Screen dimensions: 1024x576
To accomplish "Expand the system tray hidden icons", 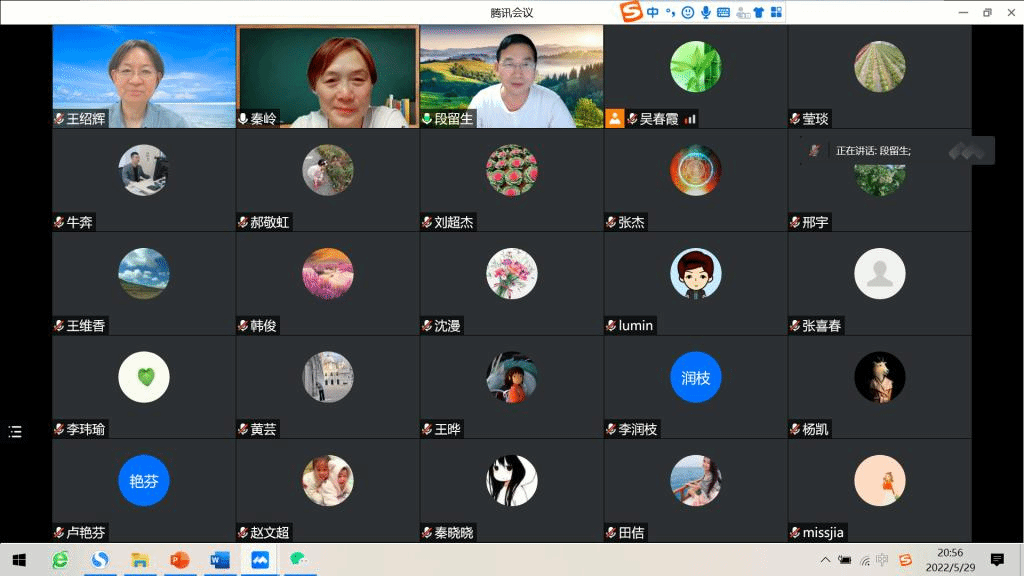I will click(x=825, y=559).
